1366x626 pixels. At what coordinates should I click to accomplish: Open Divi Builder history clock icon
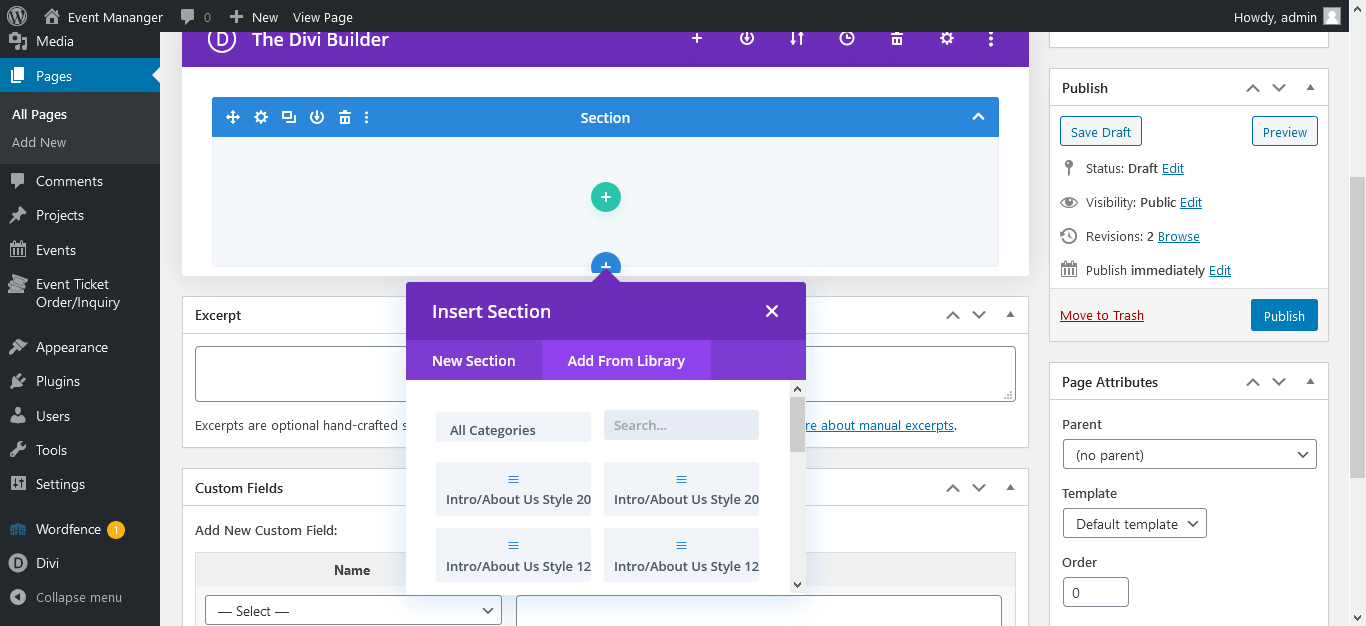tap(847, 38)
